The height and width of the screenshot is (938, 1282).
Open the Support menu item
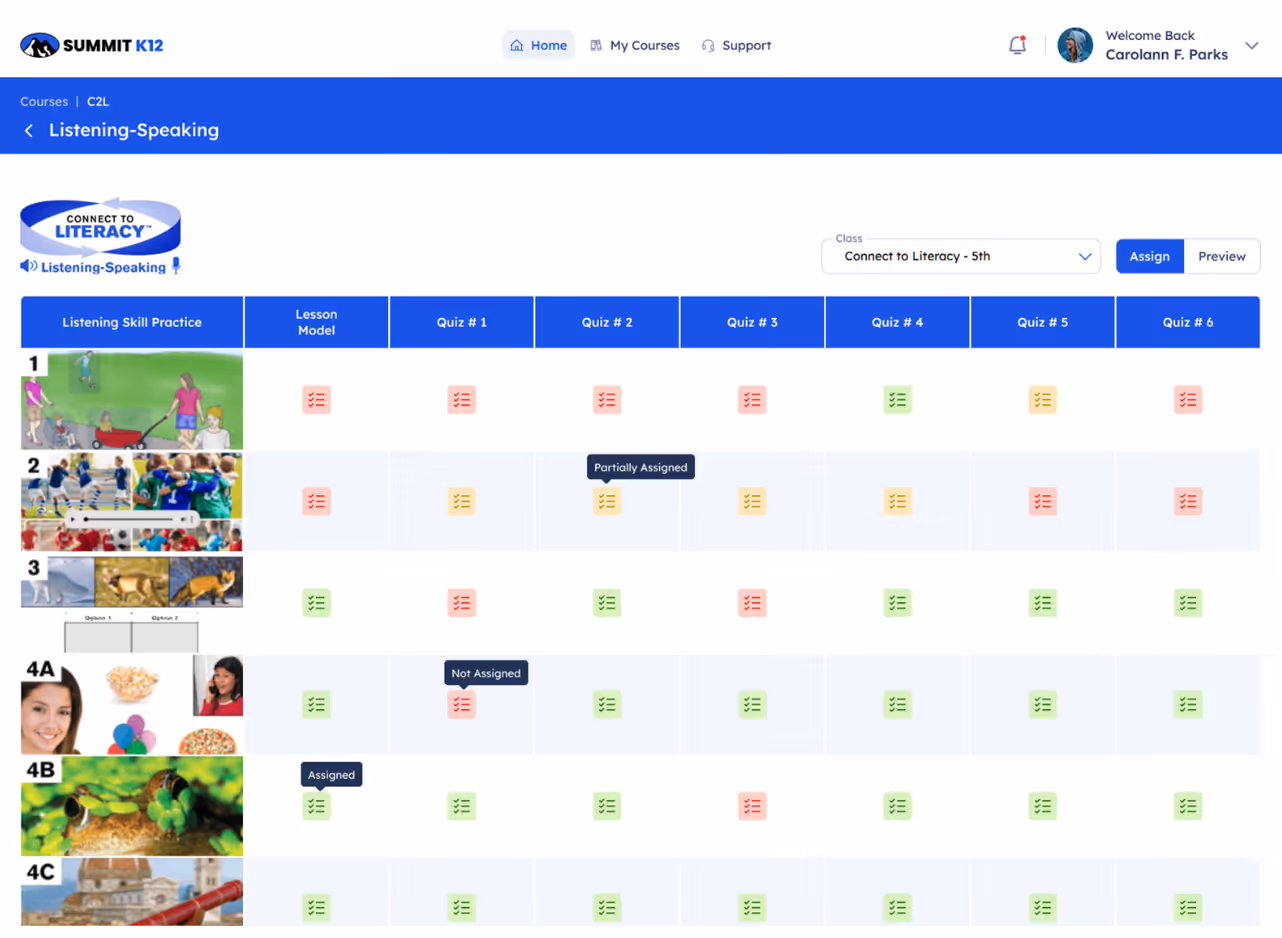pyautogui.click(x=736, y=45)
